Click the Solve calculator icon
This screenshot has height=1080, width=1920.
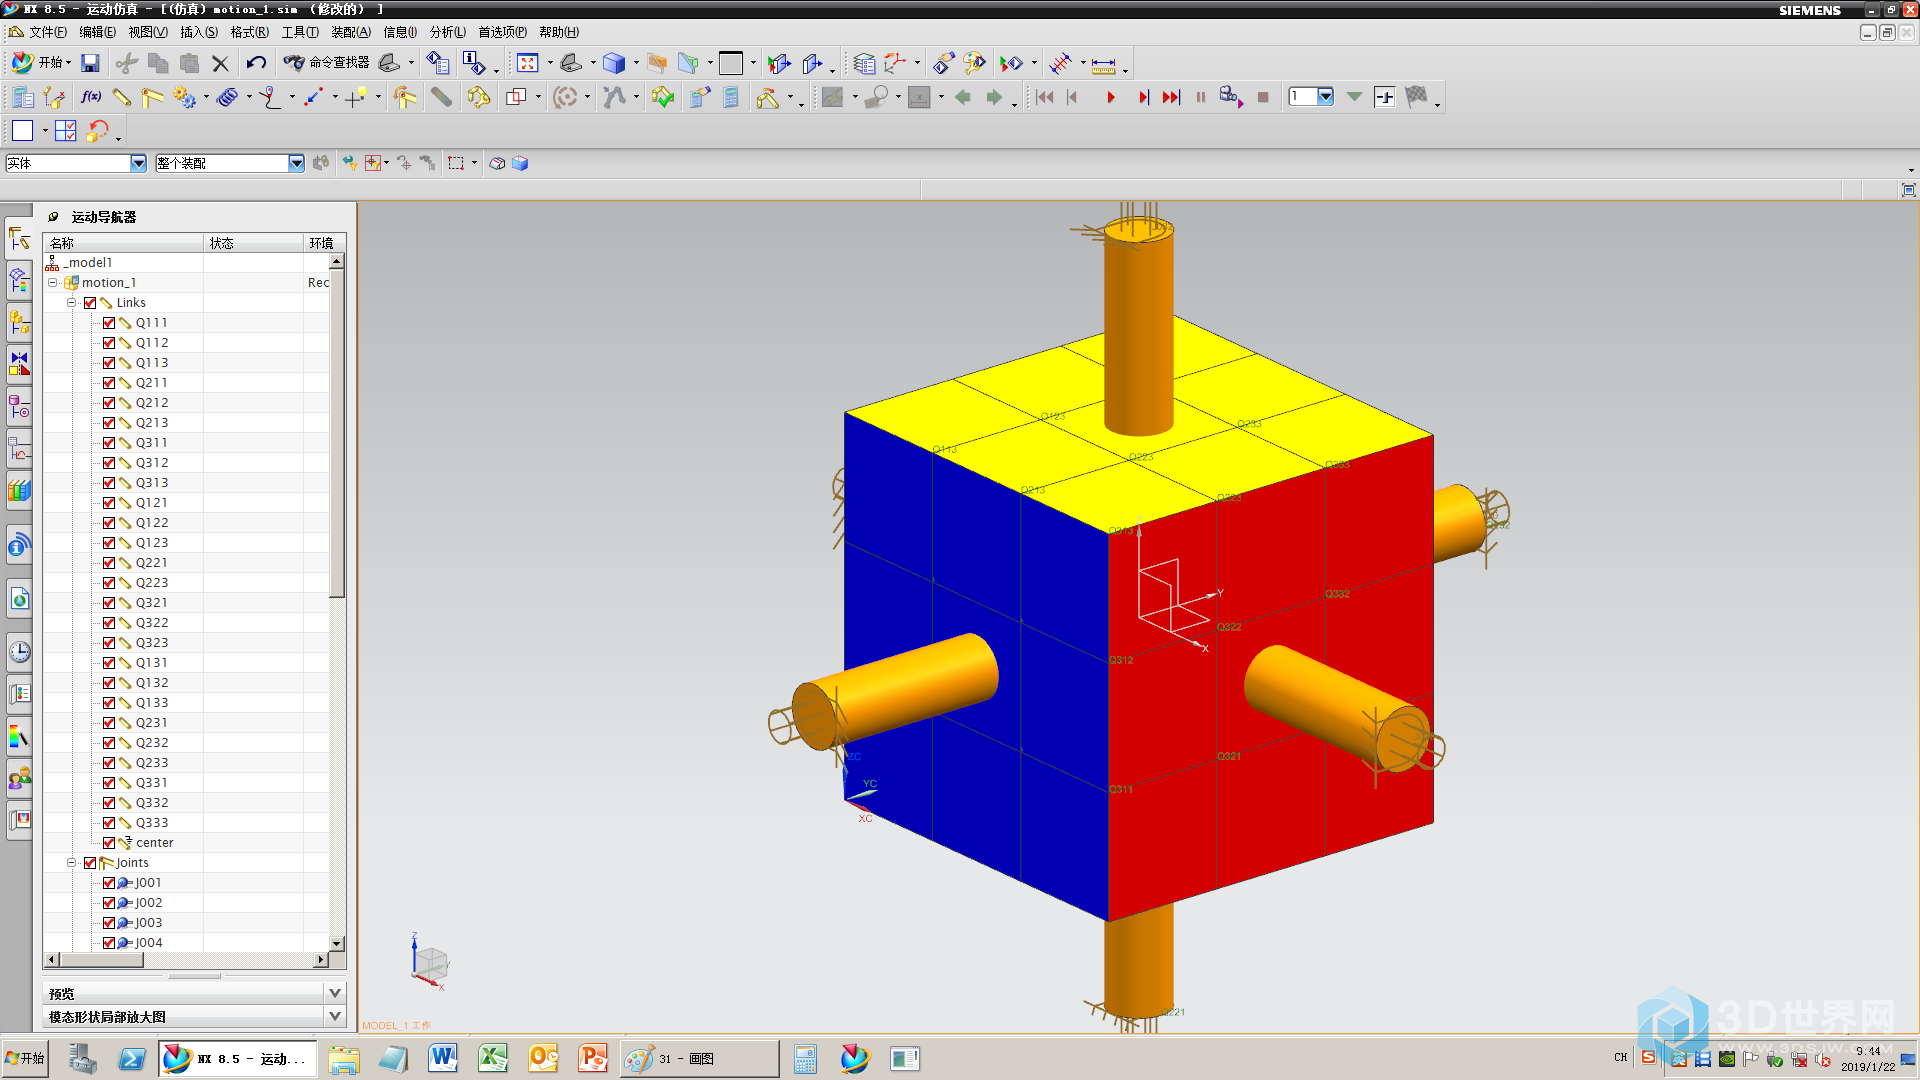pos(731,97)
